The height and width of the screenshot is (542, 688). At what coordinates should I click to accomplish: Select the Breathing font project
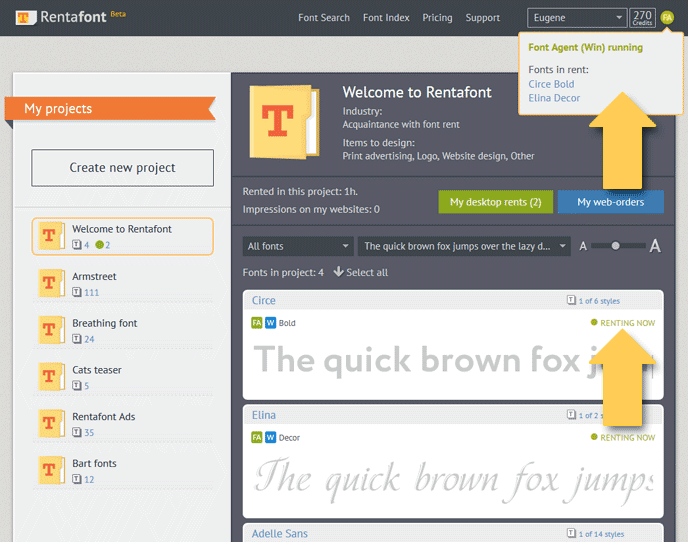click(x=122, y=330)
